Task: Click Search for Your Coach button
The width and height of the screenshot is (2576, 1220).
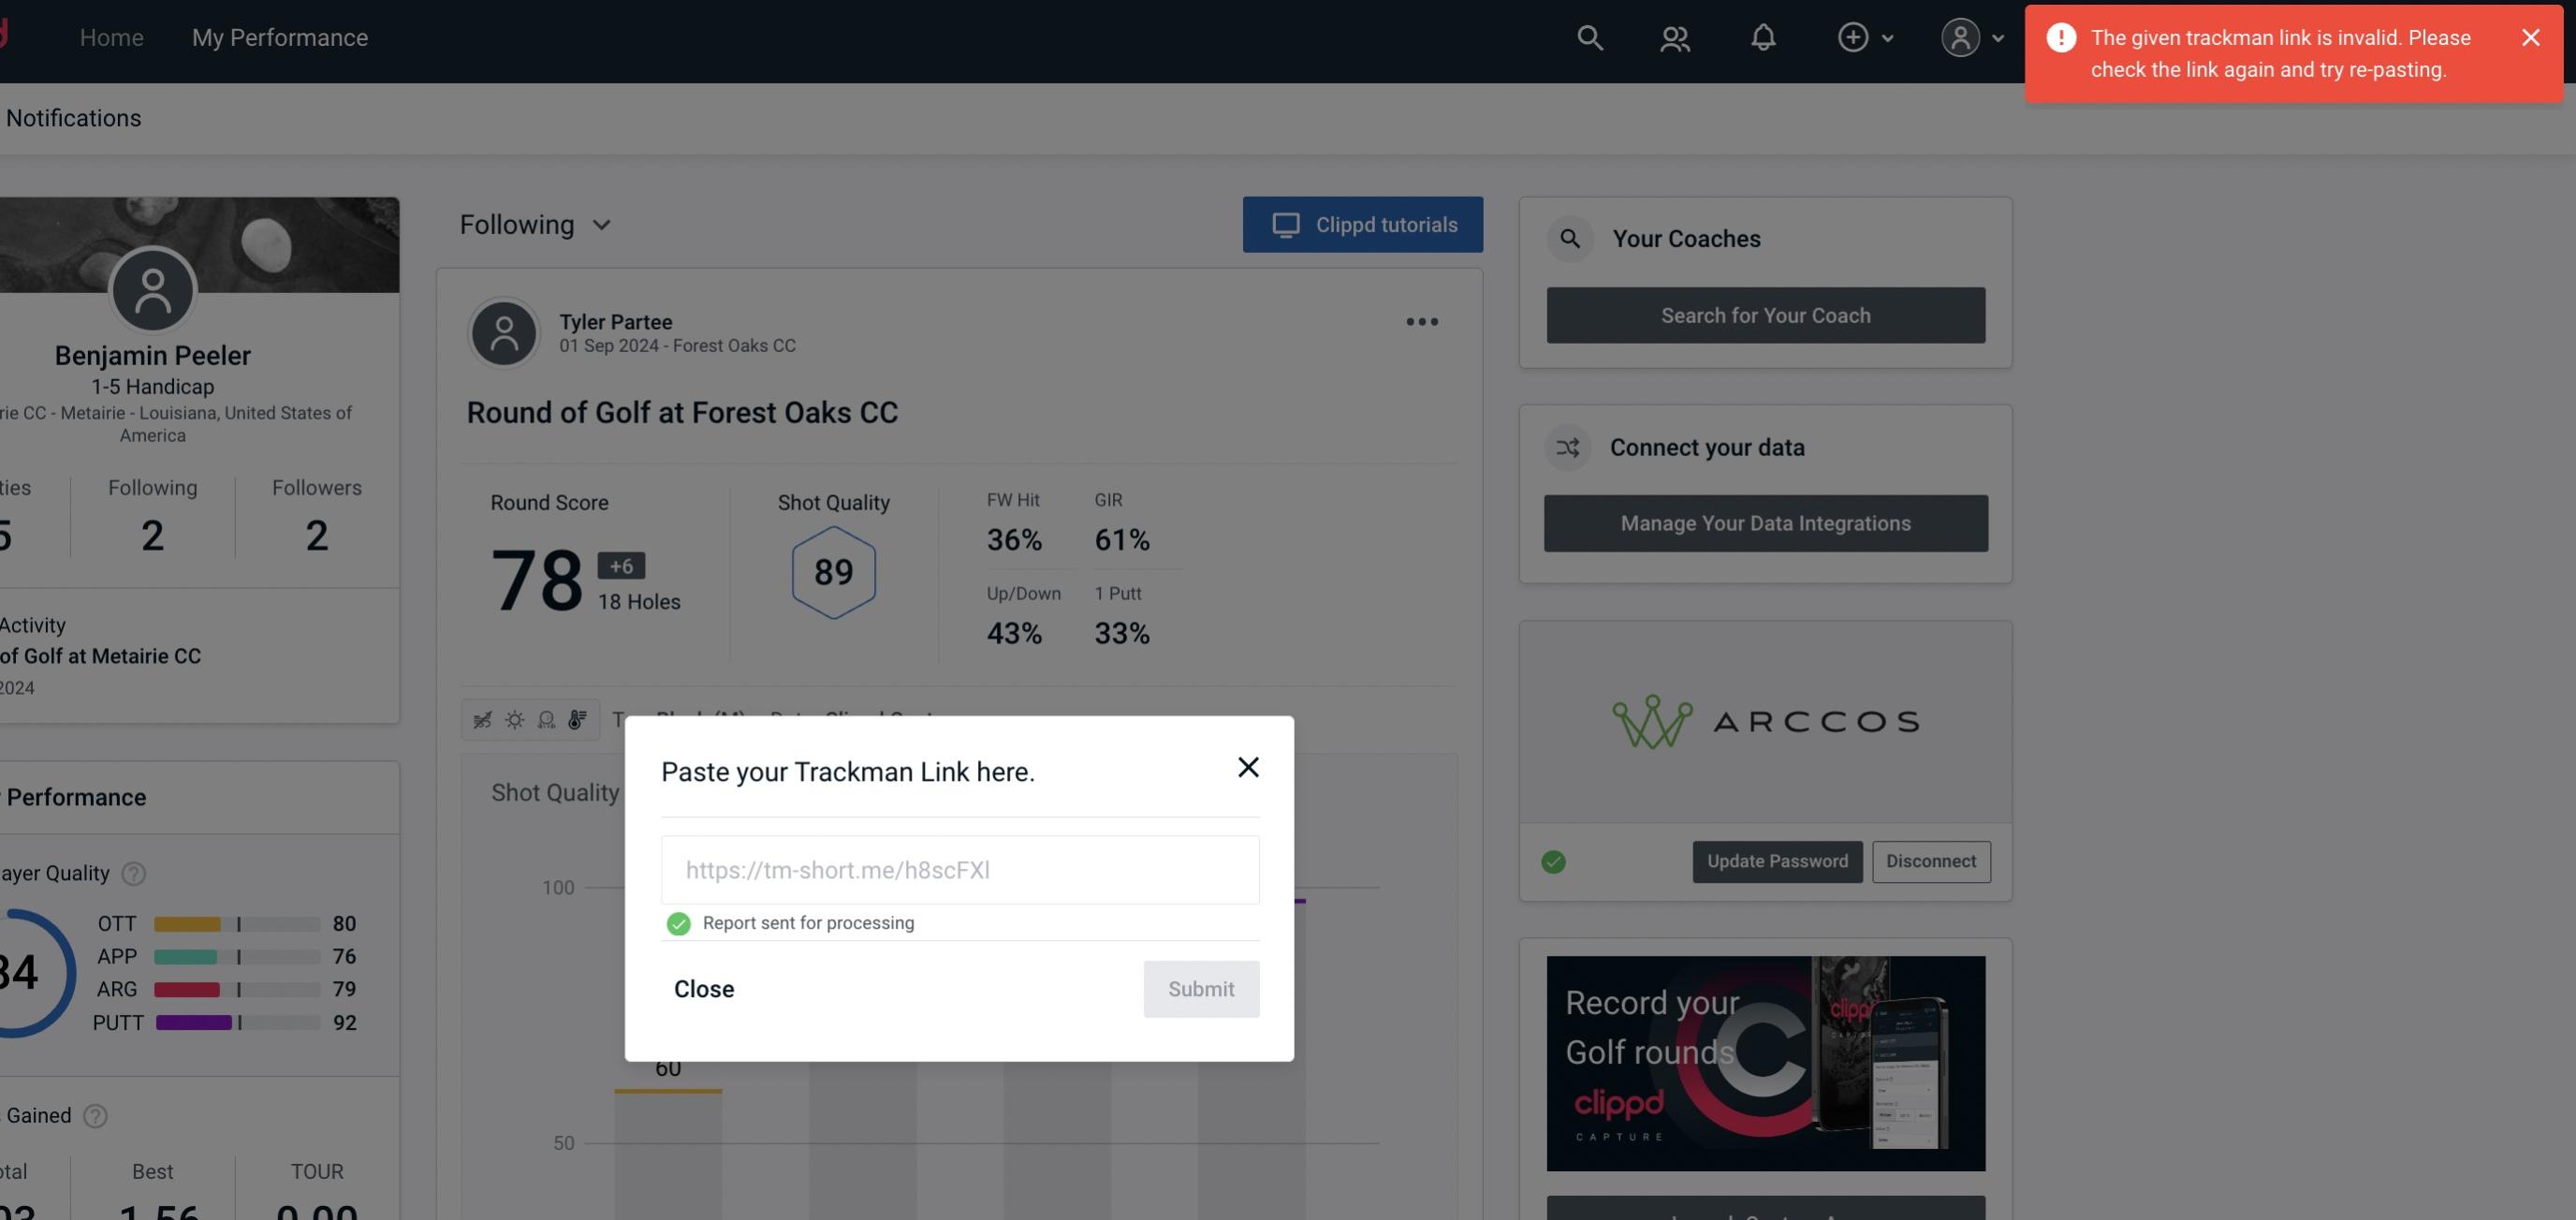Action: click(x=1766, y=316)
